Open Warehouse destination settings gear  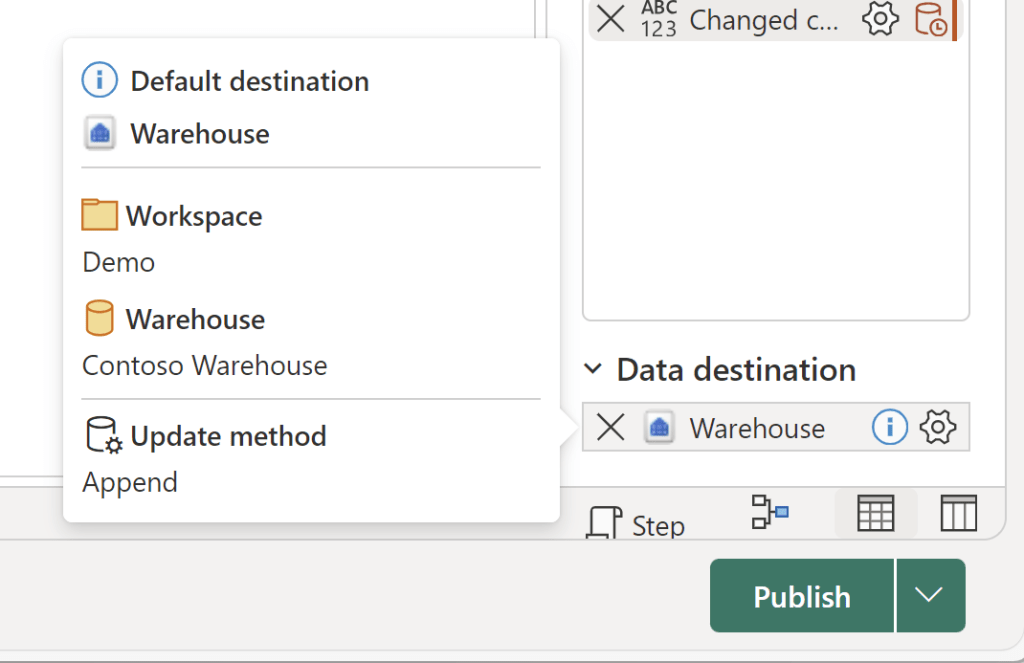[x=937, y=428]
